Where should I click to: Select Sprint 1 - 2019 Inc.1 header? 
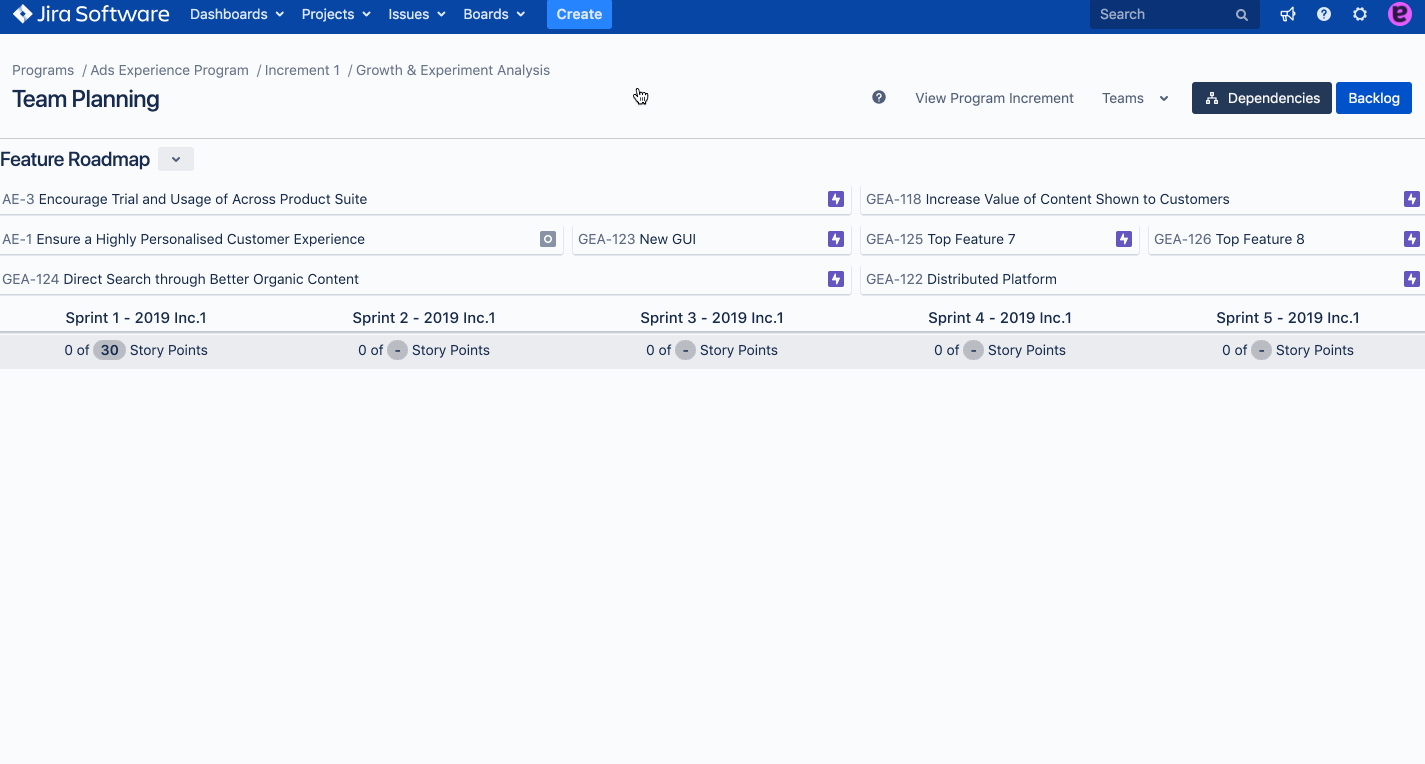(x=136, y=318)
